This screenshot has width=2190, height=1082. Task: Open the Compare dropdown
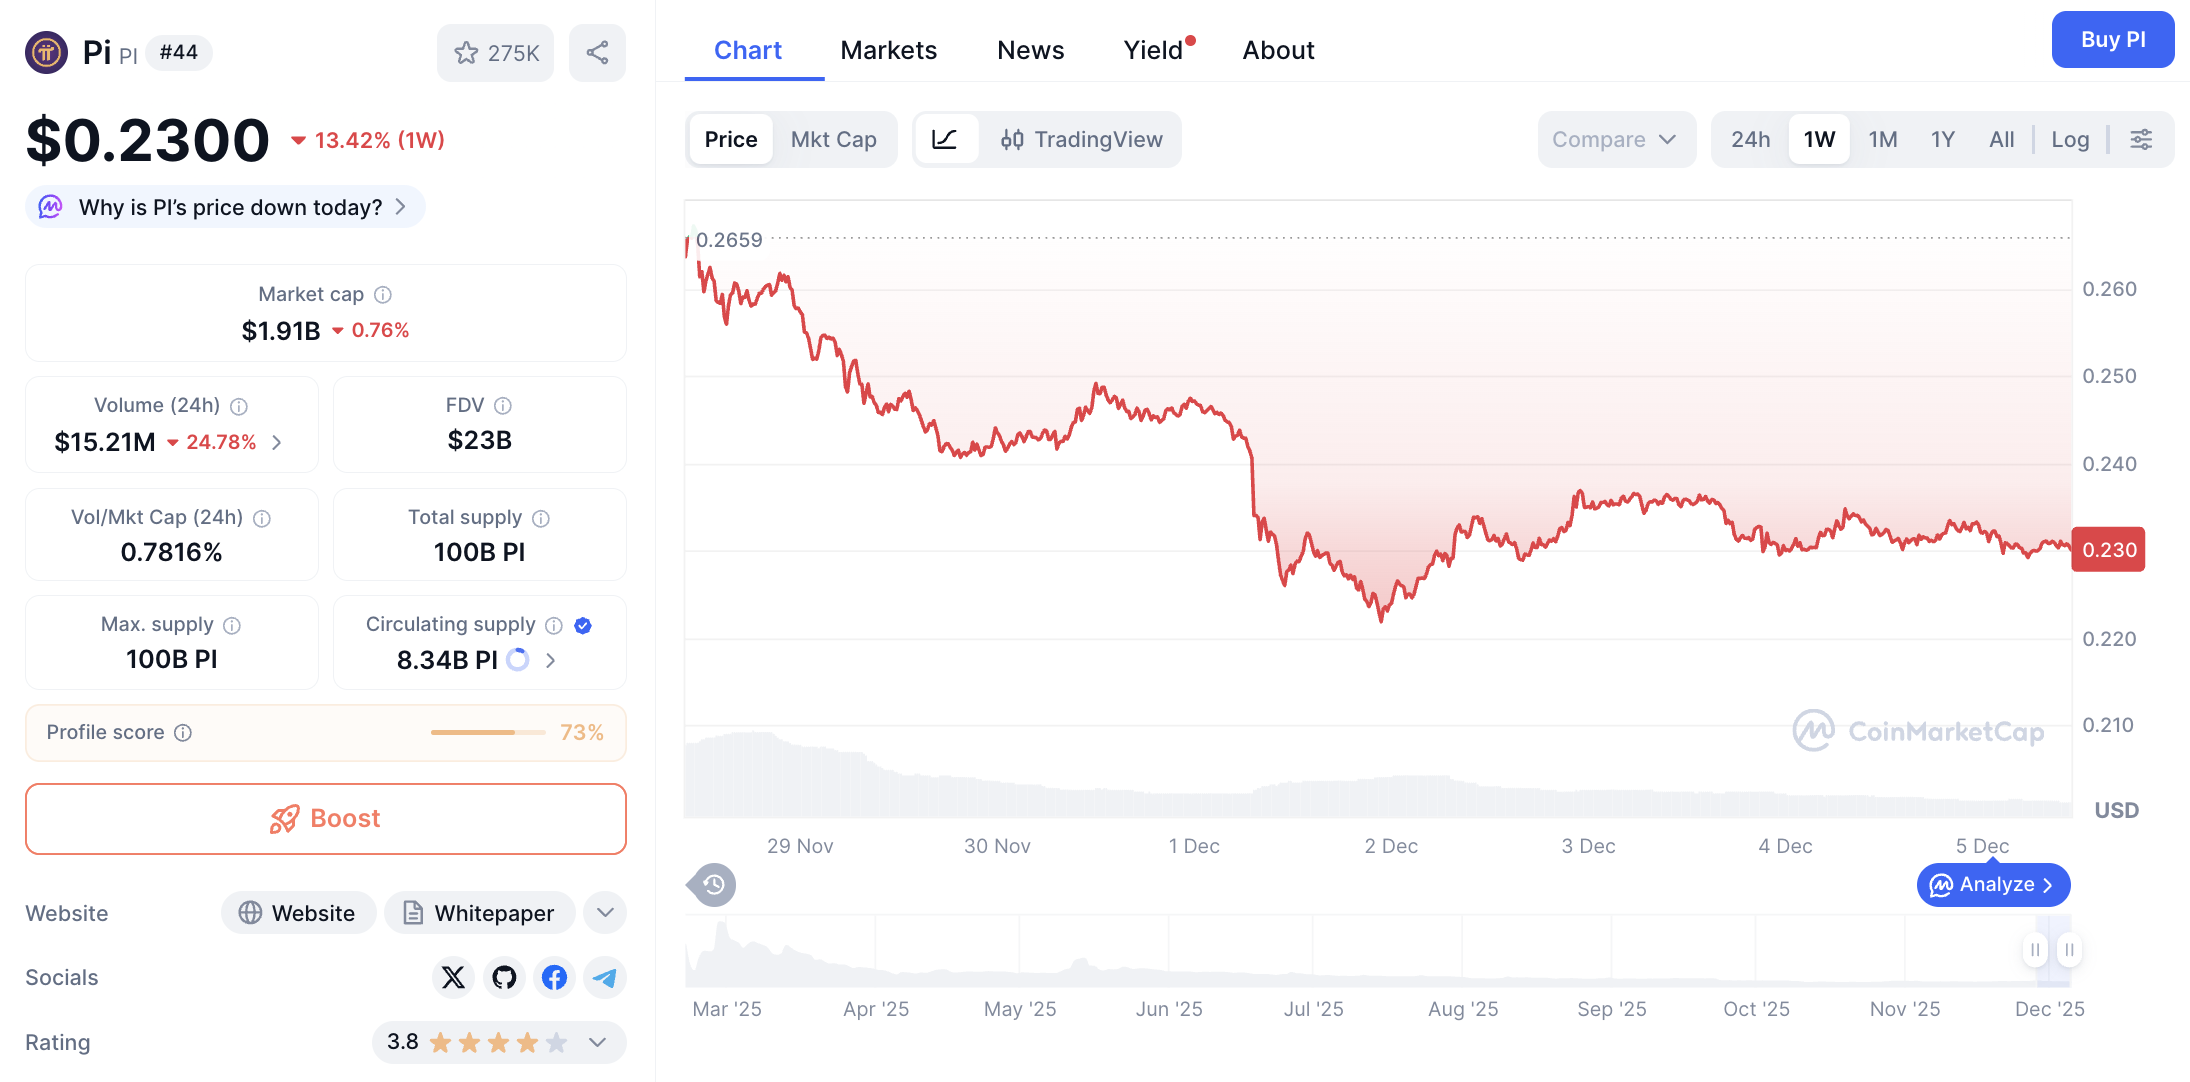point(1614,139)
